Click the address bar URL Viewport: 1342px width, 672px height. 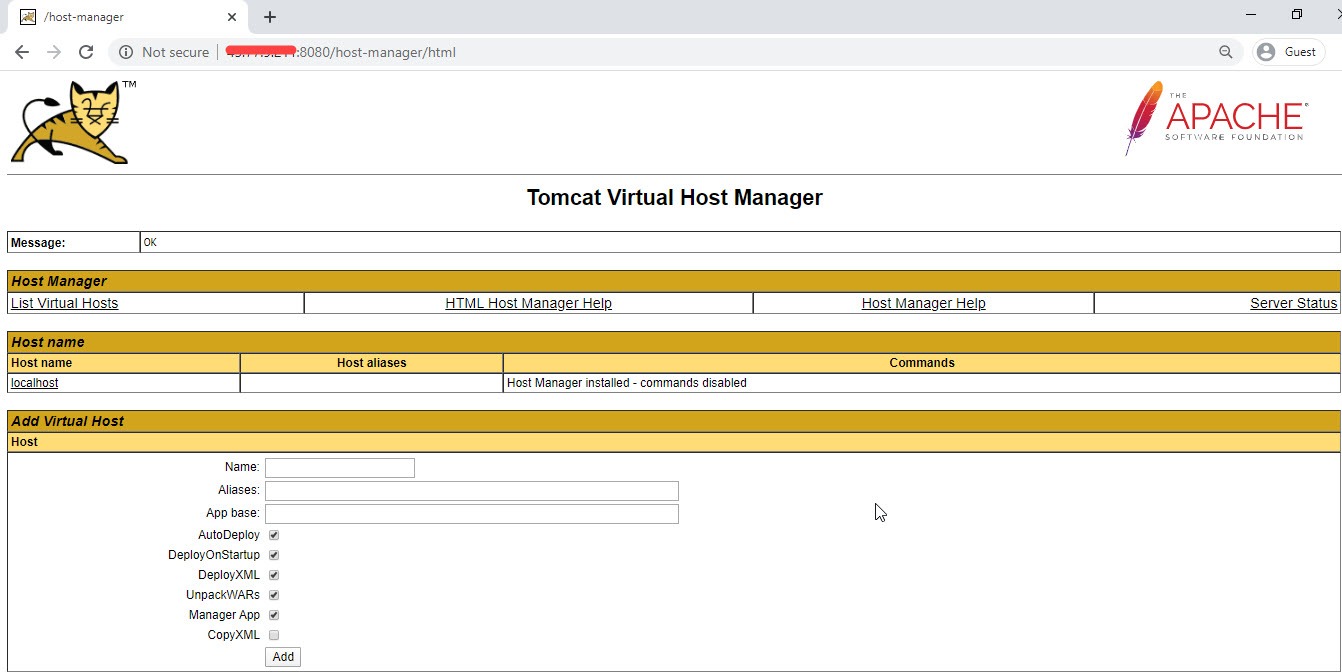341,52
